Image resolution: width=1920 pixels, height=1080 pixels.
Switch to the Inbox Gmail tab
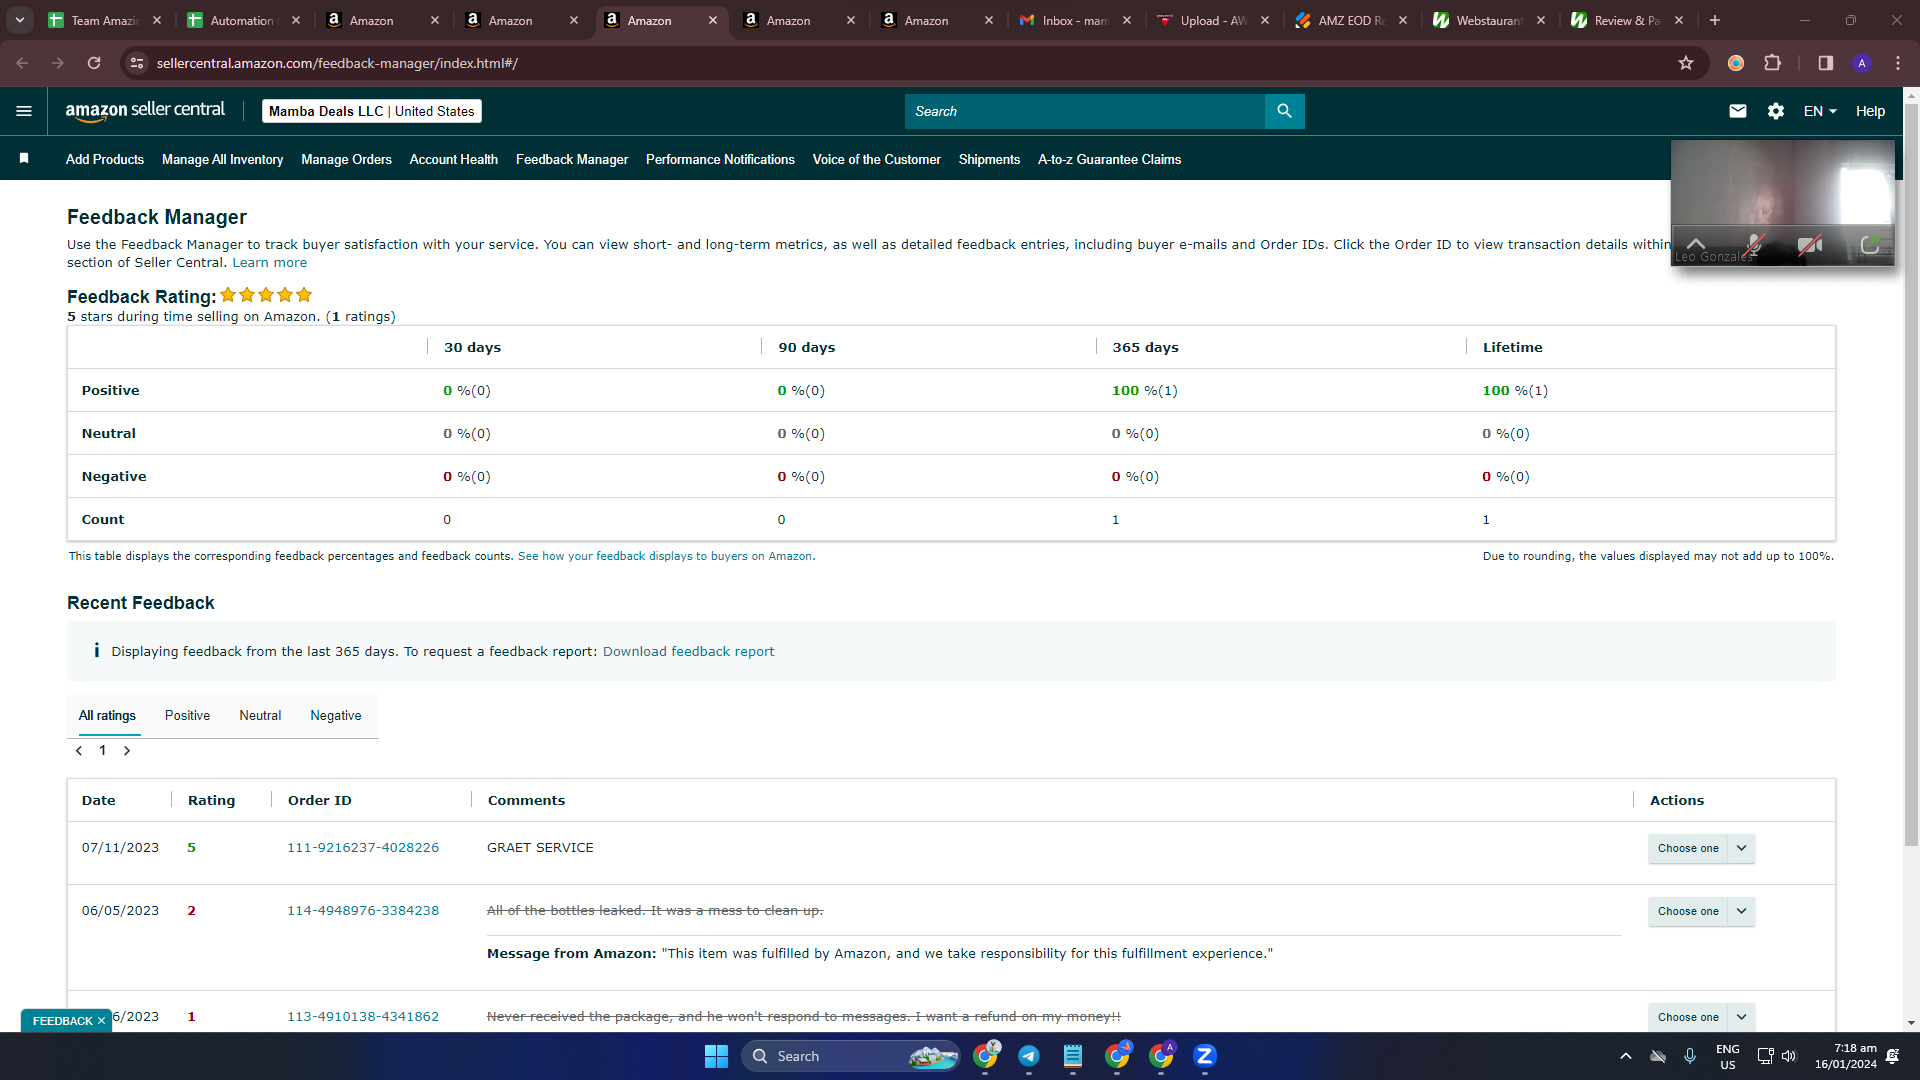[x=1075, y=20]
